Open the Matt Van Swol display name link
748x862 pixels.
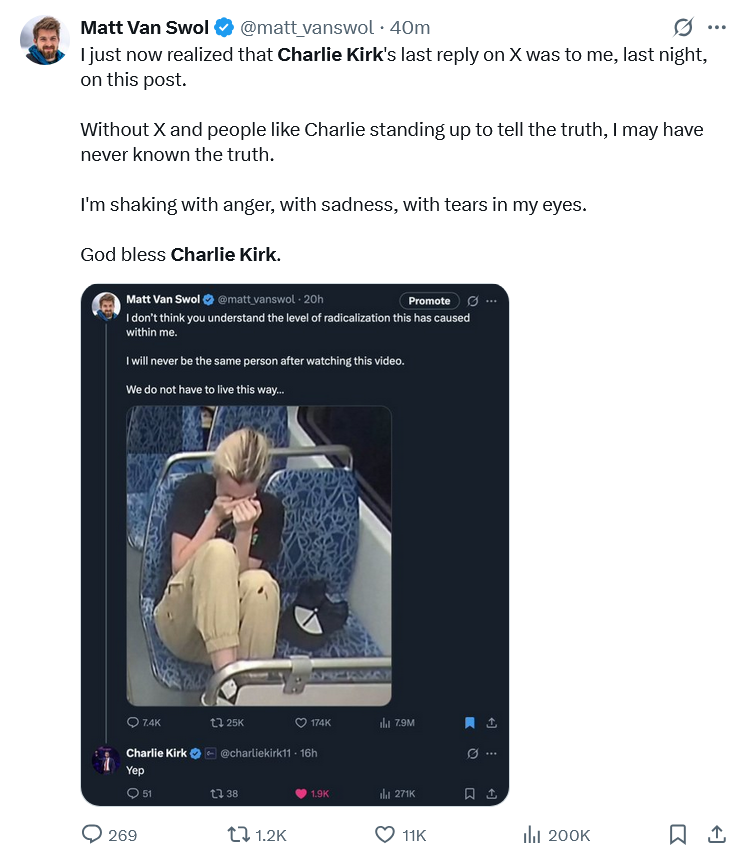pyautogui.click(x=144, y=28)
